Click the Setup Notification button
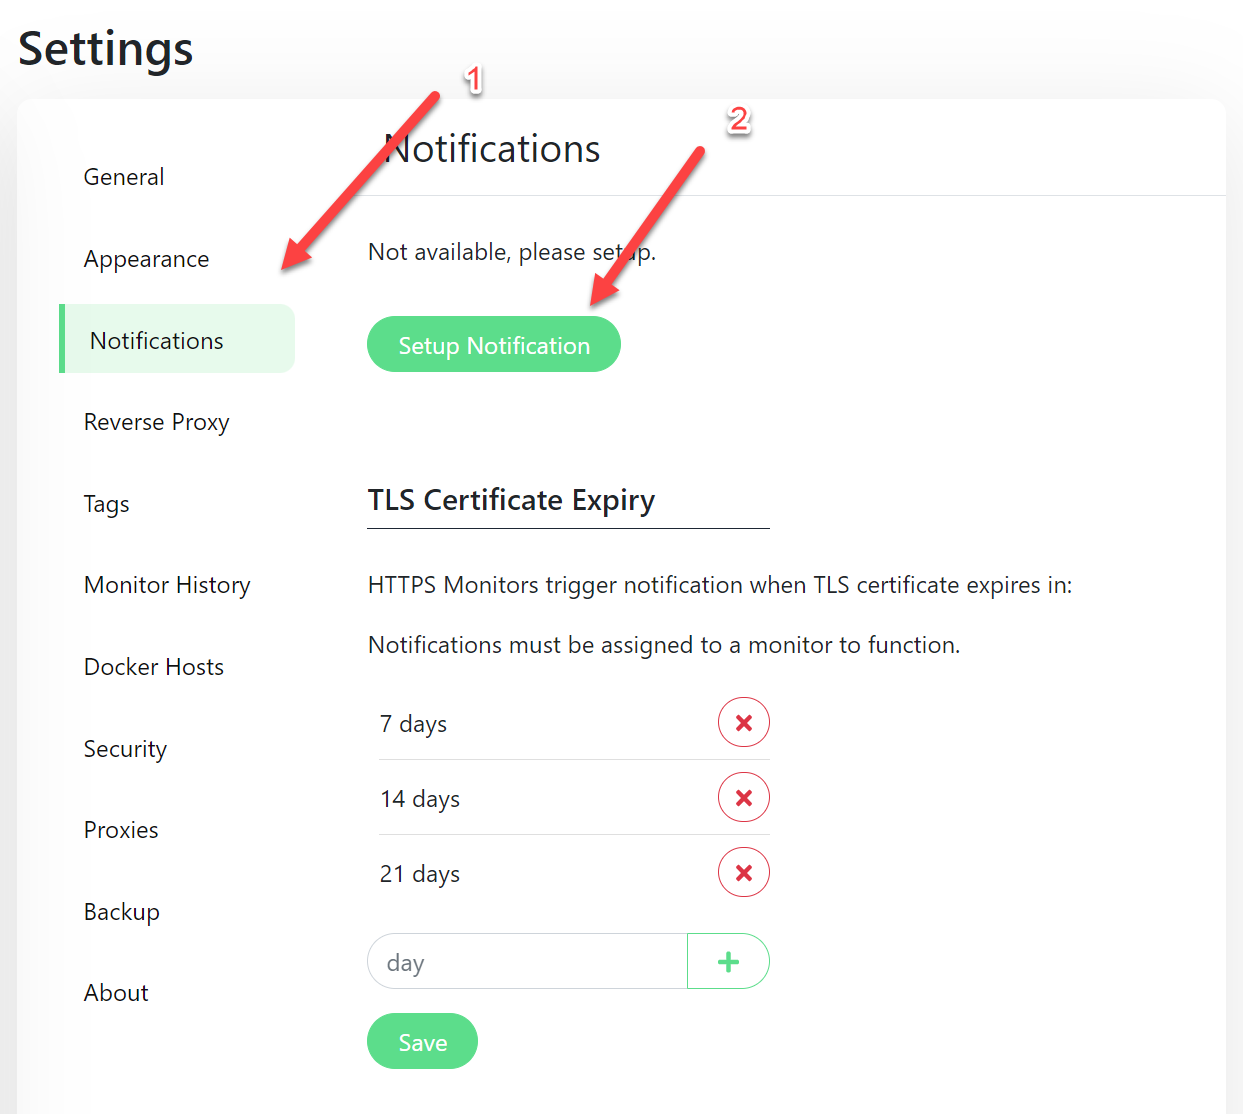1243x1114 pixels. tap(494, 345)
